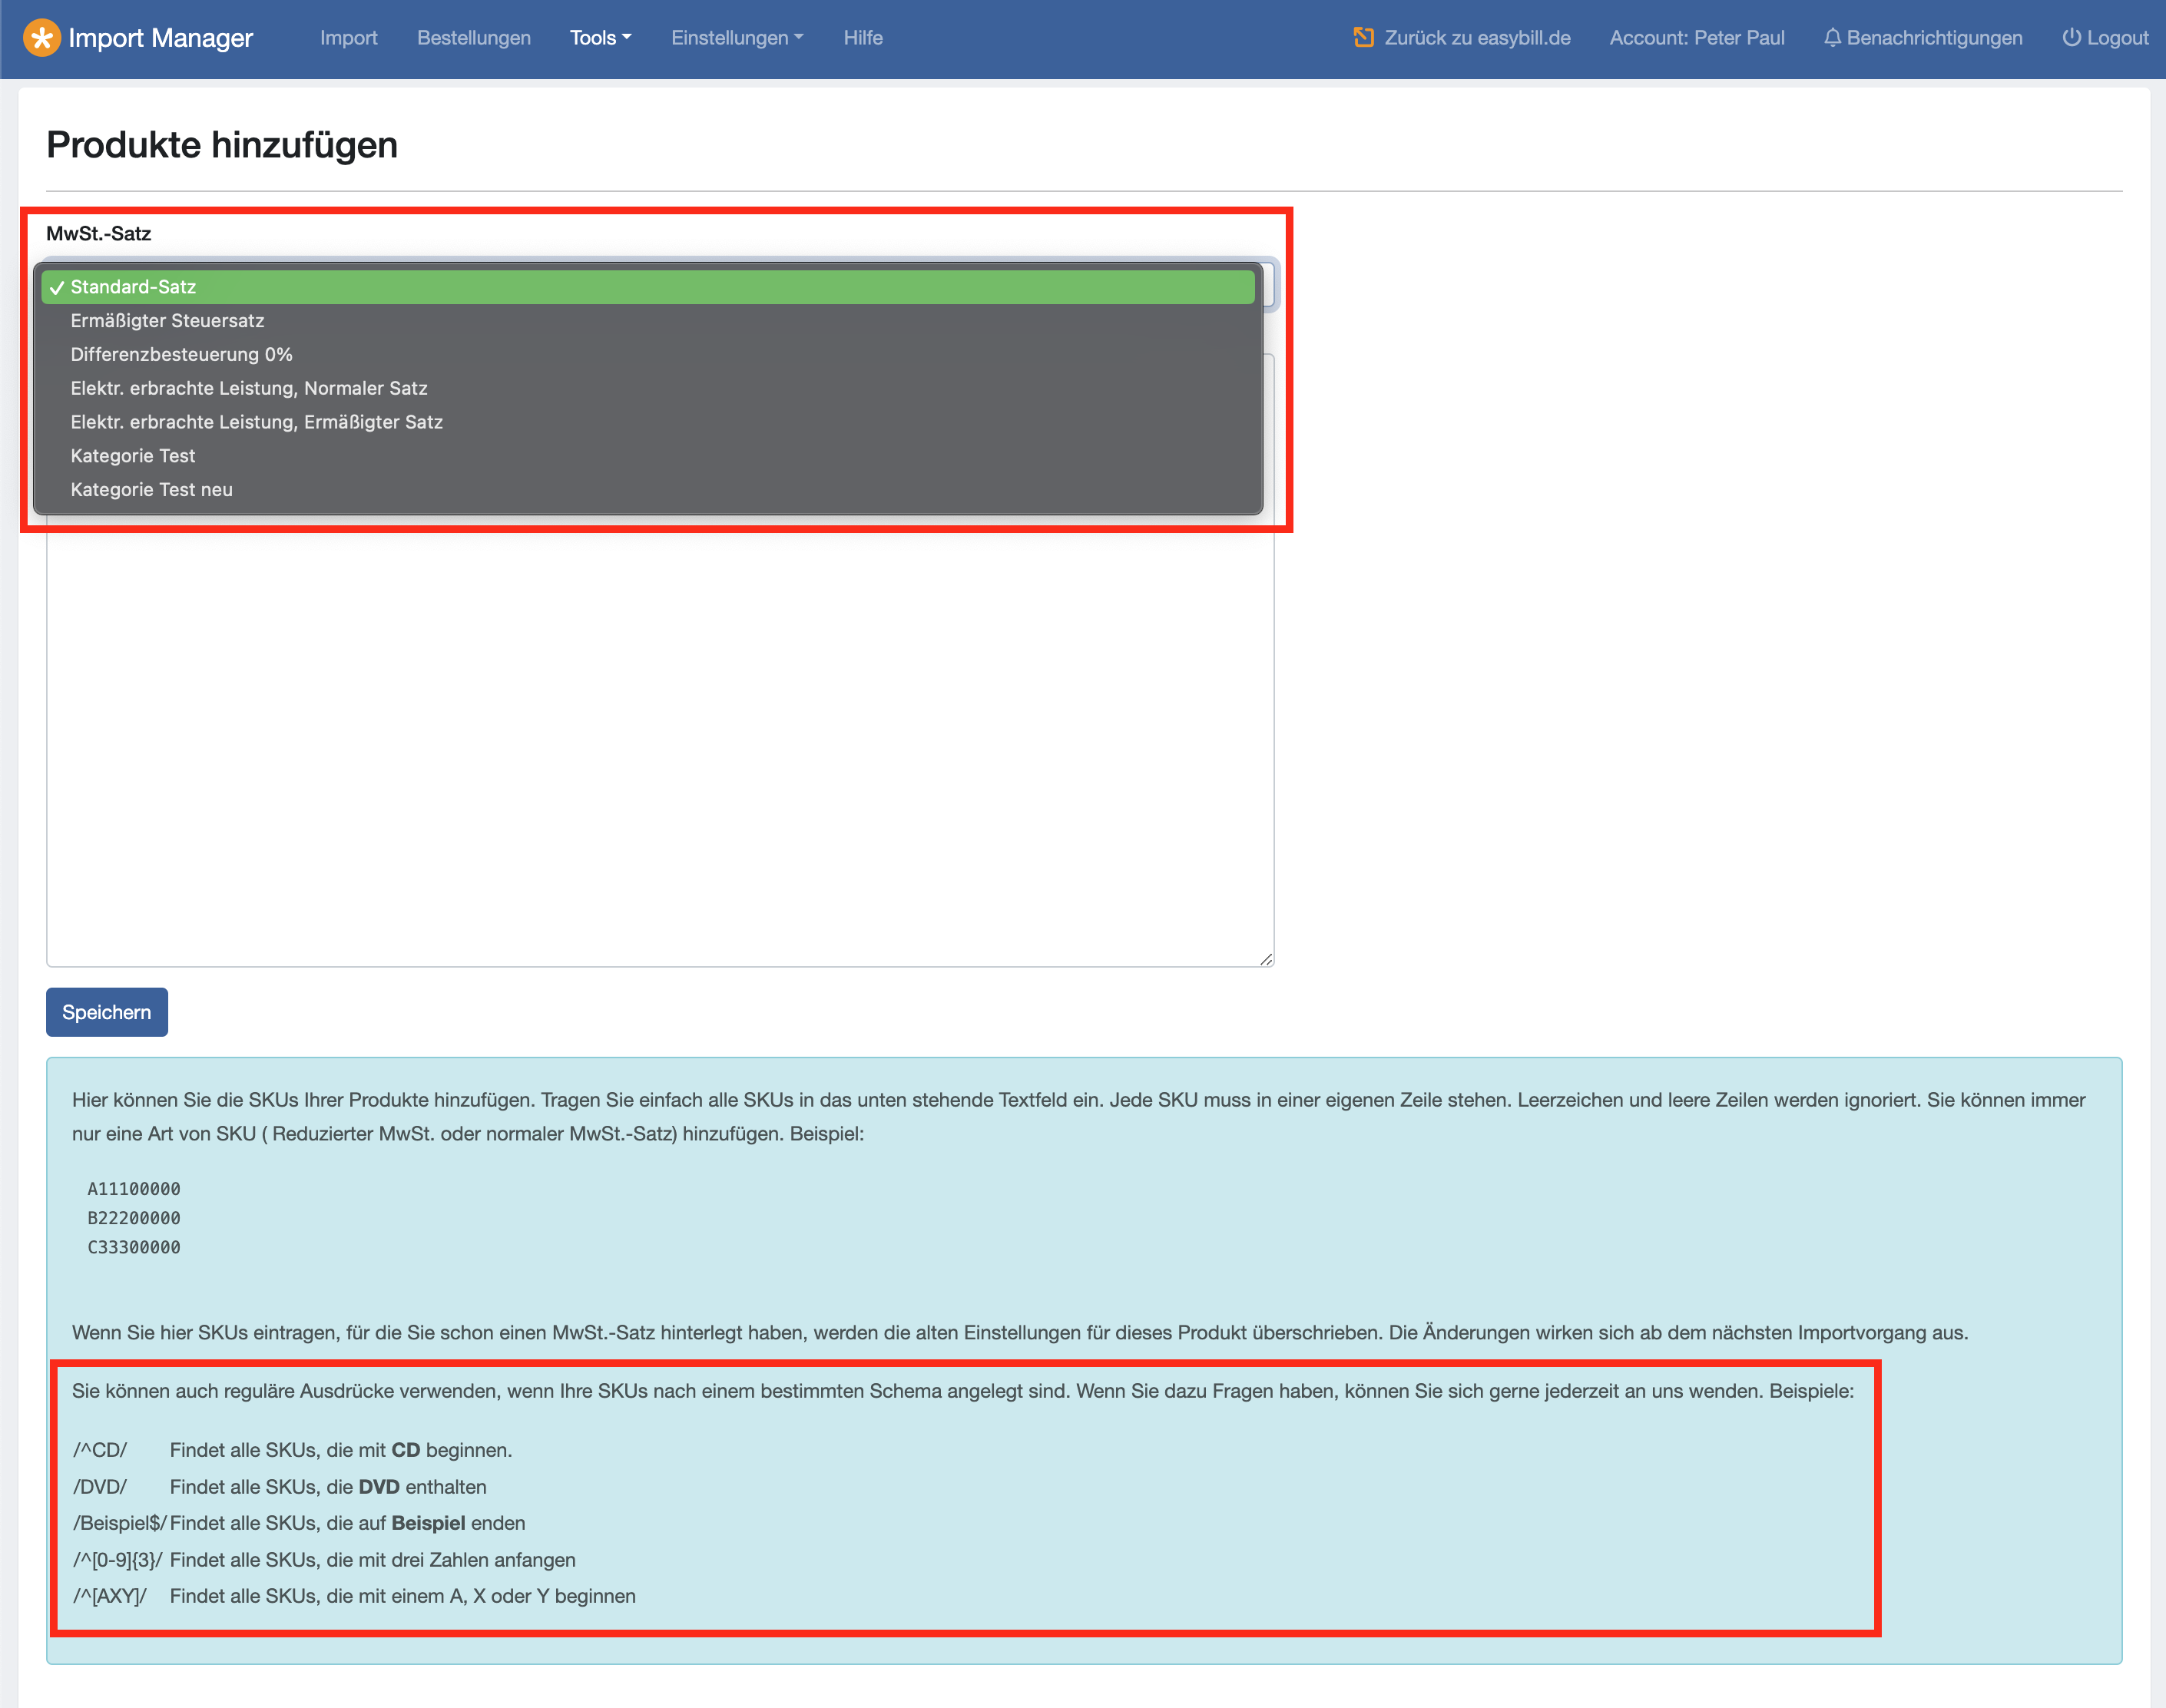Click the Import Manager brand text
Screen dimensions: 2166x1708
point(160,38)
